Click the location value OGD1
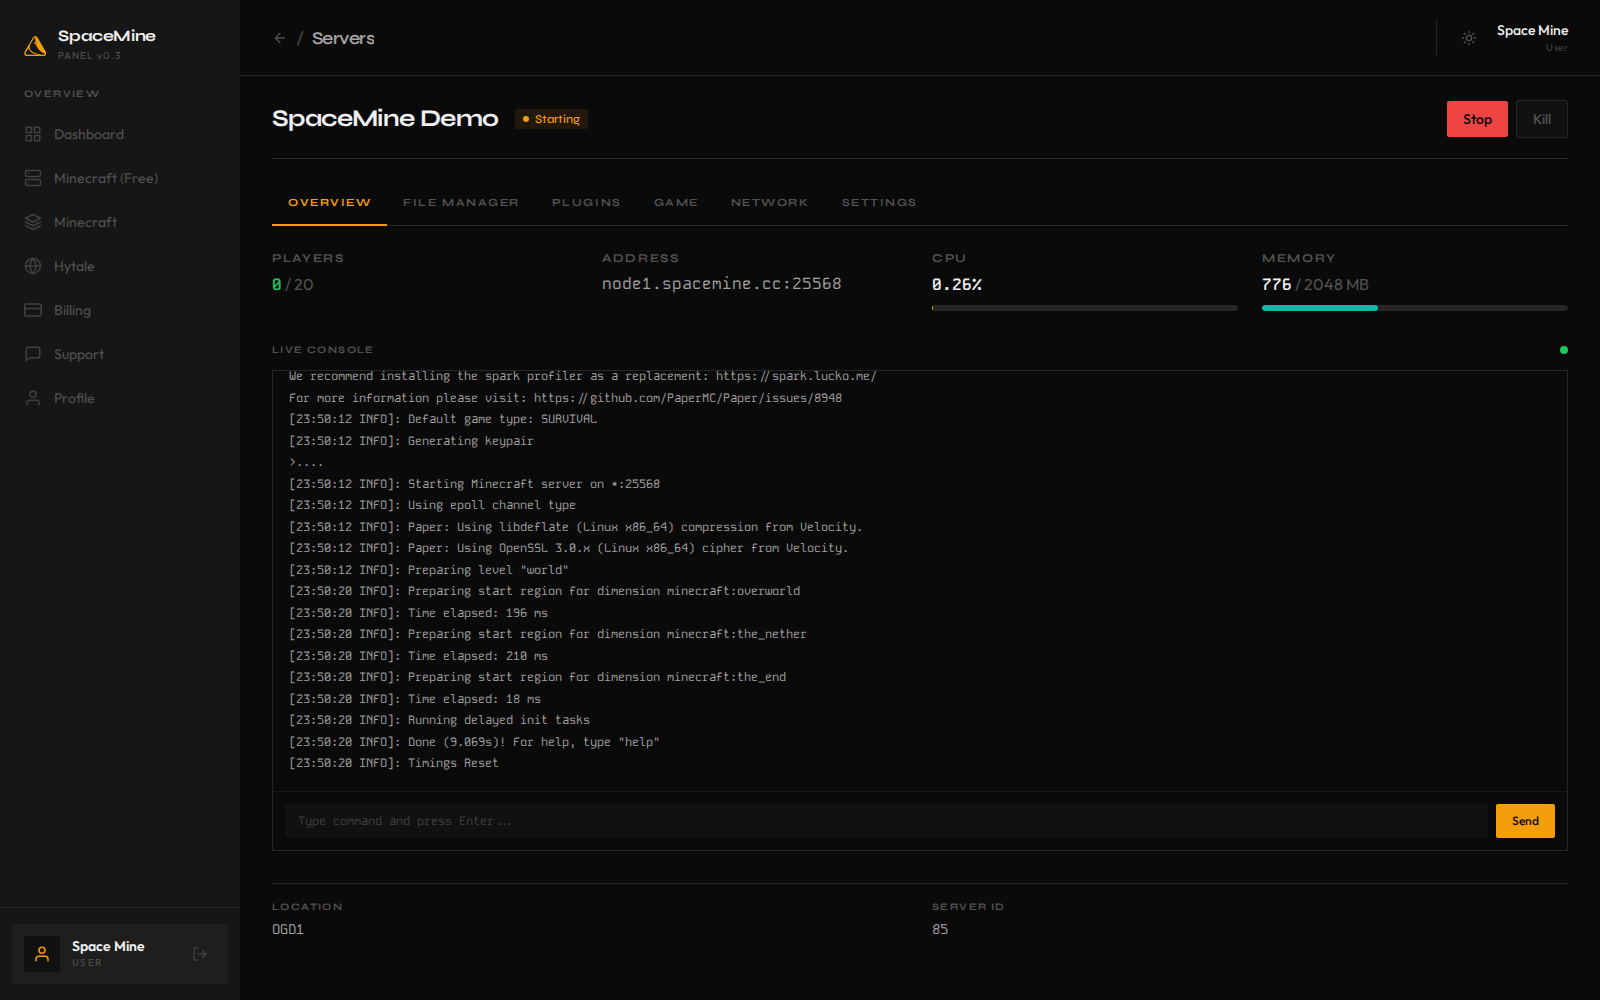Image resolution: width=1600 pixels, height=1000 pixels. click(288, 929)
